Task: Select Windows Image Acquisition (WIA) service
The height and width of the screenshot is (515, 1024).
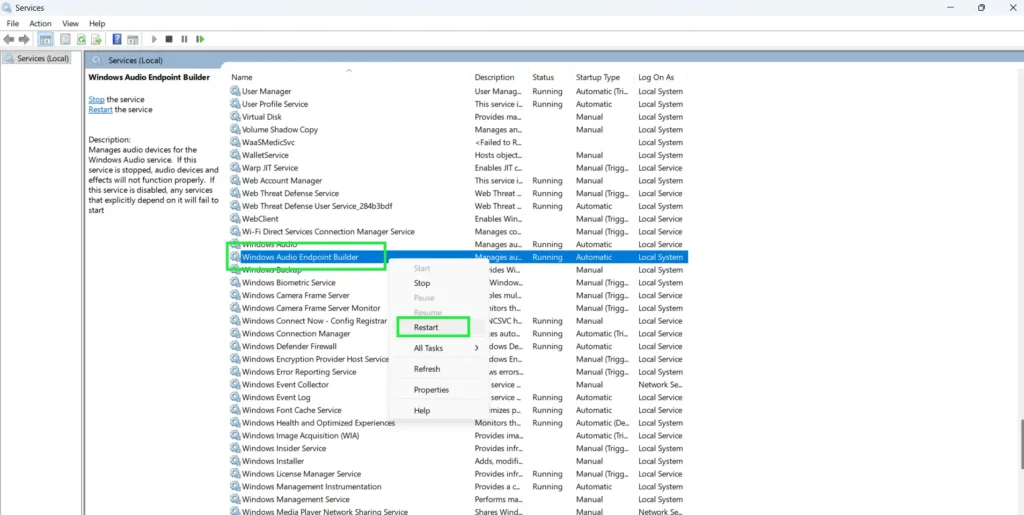Action: (x=458, y=435)
